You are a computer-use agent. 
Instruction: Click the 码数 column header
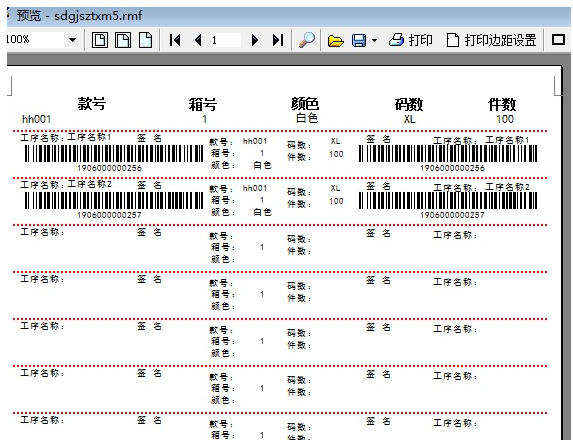click(x=409, y=105)
